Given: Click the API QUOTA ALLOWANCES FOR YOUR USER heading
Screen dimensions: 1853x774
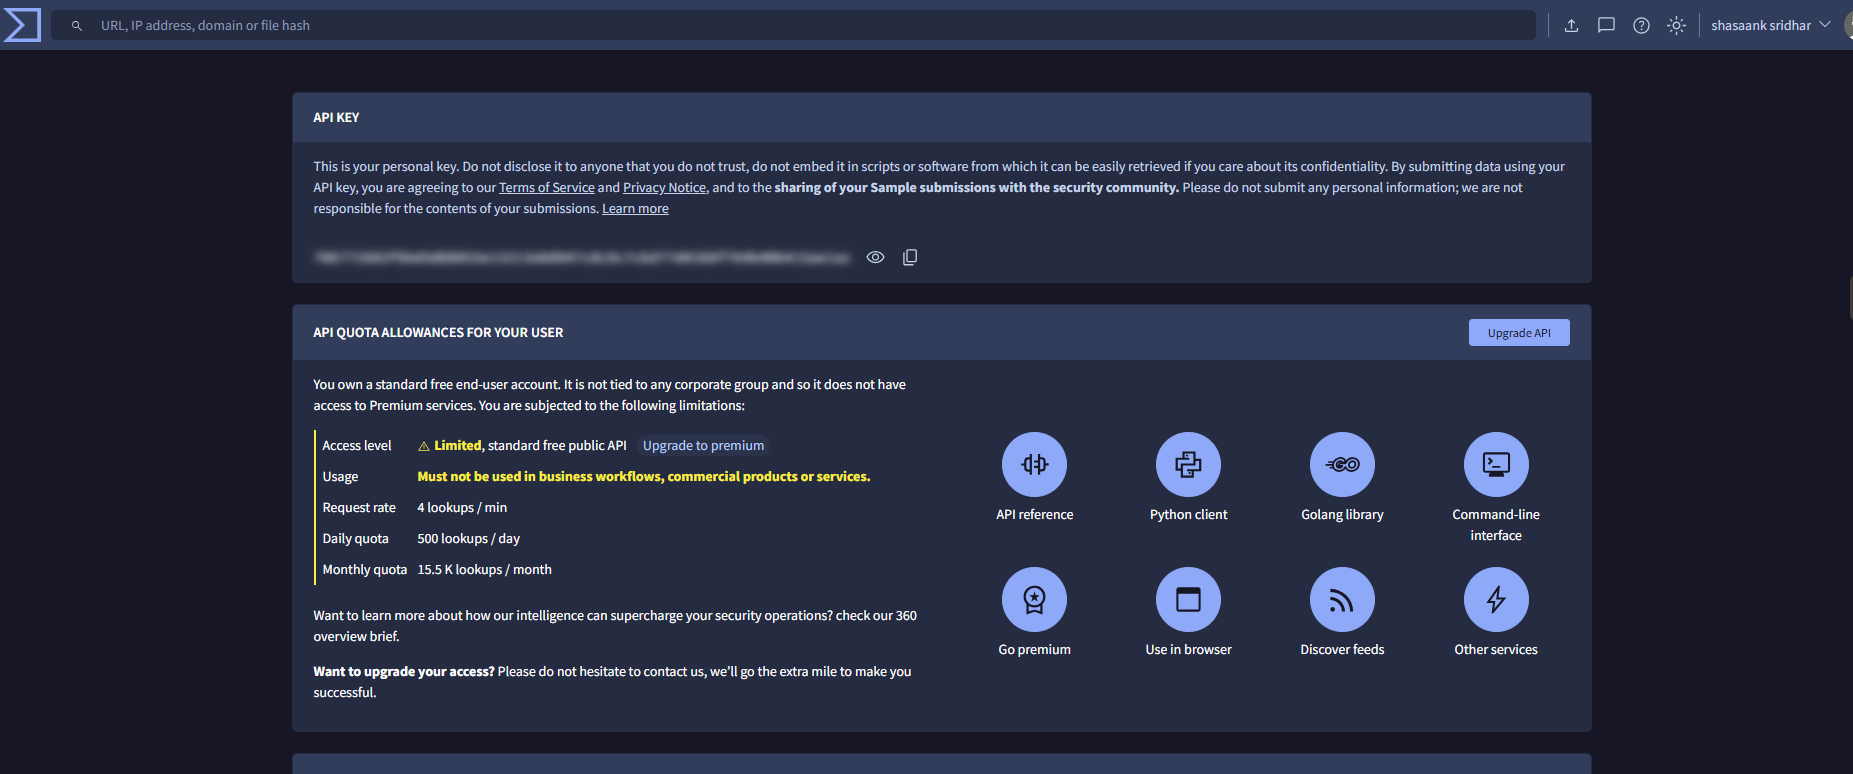Looking at the screenshot, I should click(x=438, y=332).
